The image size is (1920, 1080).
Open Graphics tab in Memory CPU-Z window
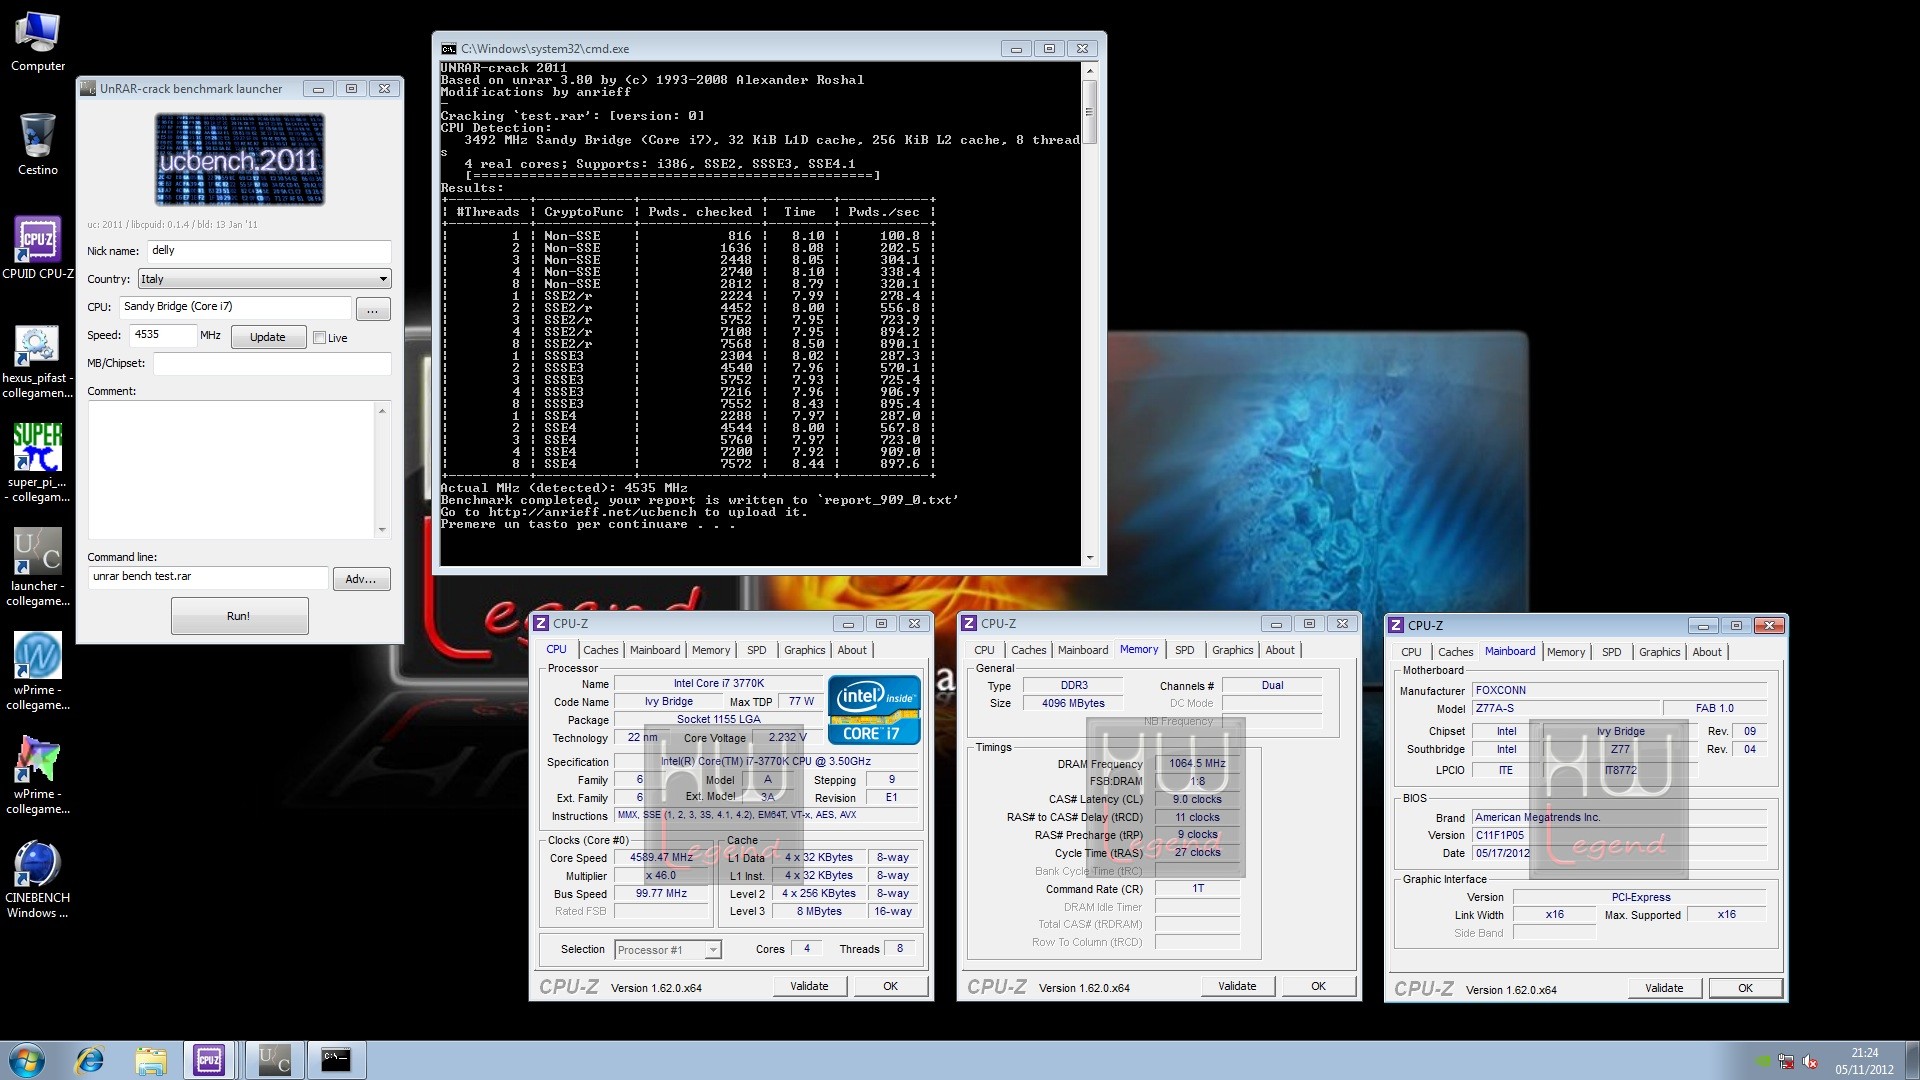(1232, 650)
